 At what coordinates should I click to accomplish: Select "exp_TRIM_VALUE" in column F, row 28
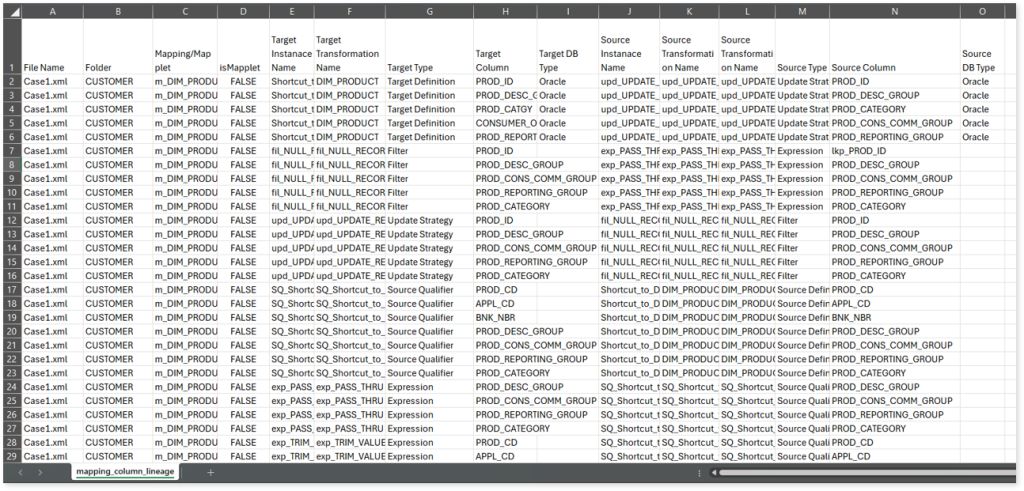349,442
